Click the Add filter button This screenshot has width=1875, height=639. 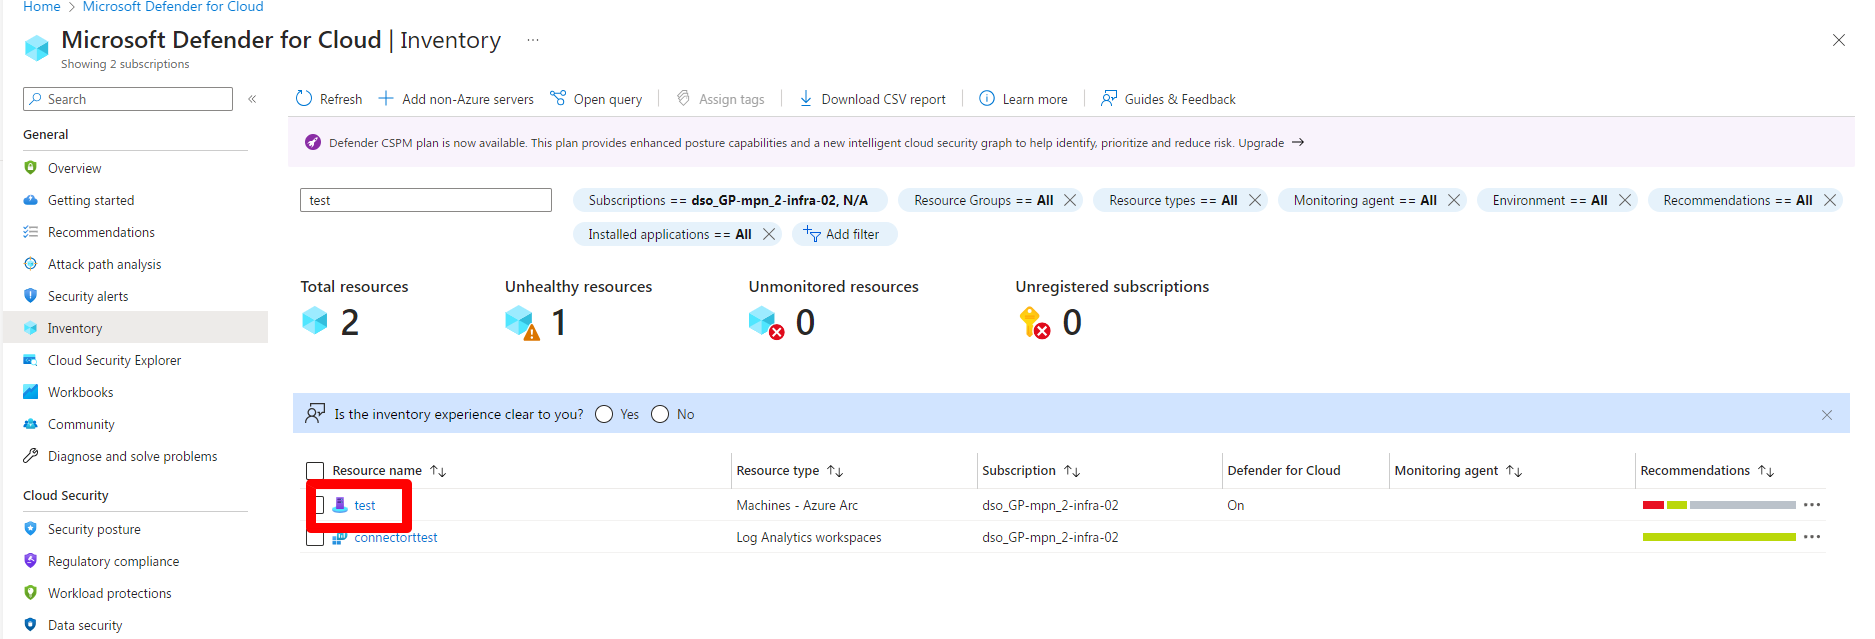tap(844, 234)
